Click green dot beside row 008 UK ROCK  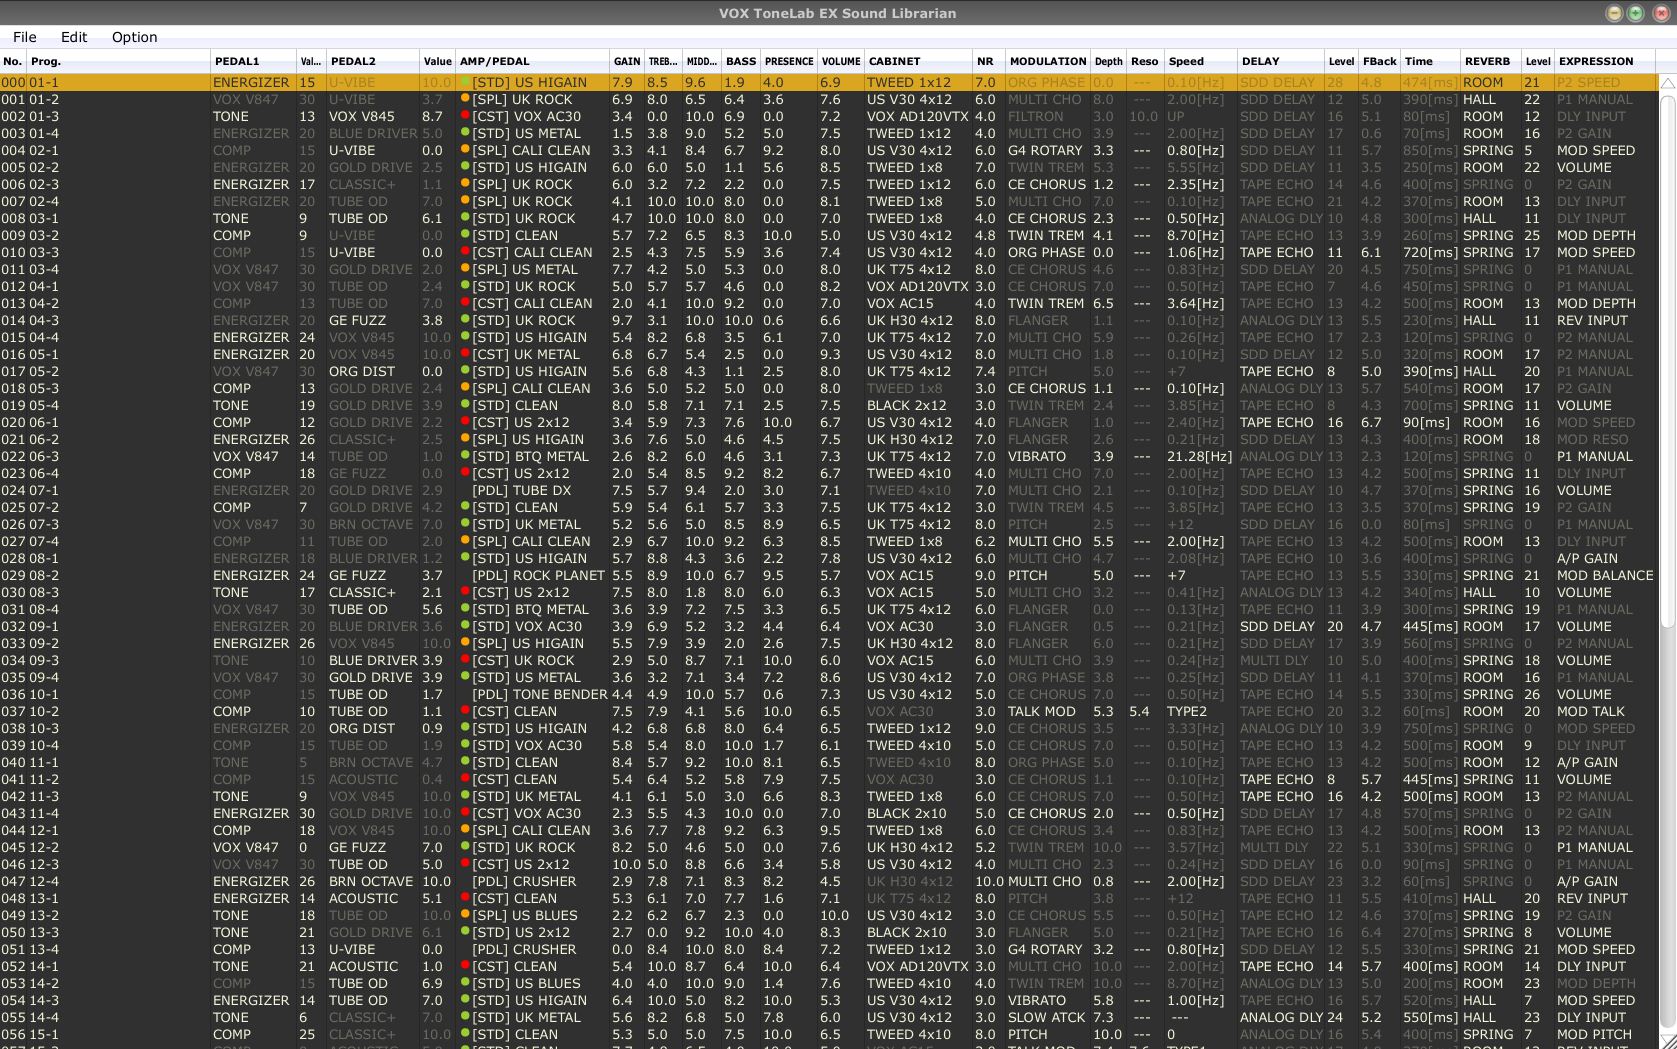pyautogui.click(x=465, y=218)
